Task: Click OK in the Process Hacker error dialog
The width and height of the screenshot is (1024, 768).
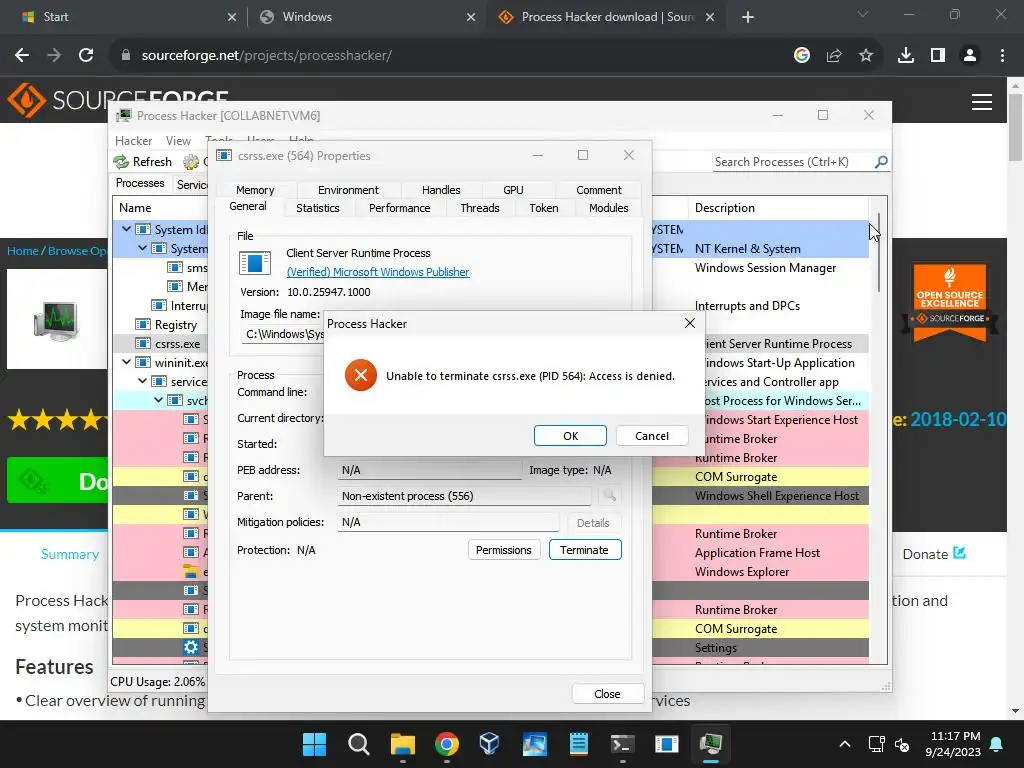Action: click(x=570, y=436)
